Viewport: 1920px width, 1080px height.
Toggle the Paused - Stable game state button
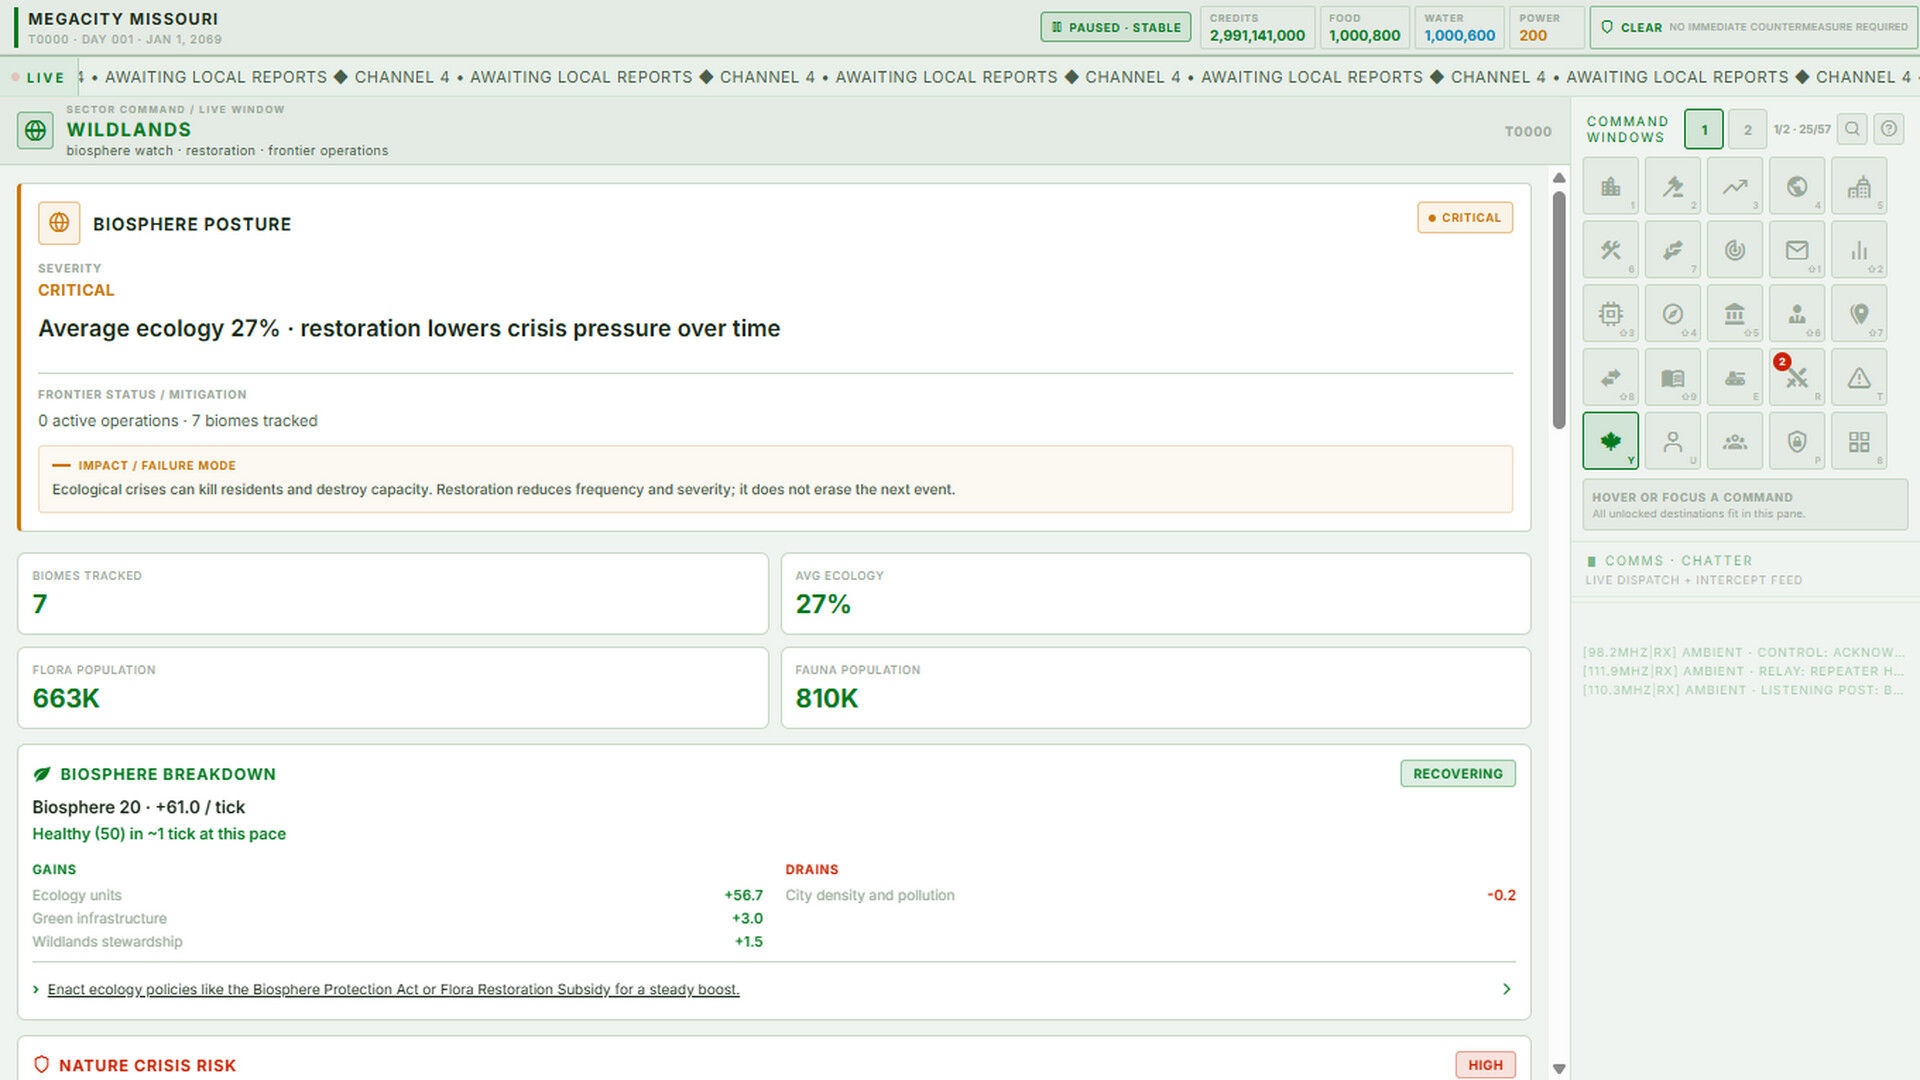[1116, 27]
